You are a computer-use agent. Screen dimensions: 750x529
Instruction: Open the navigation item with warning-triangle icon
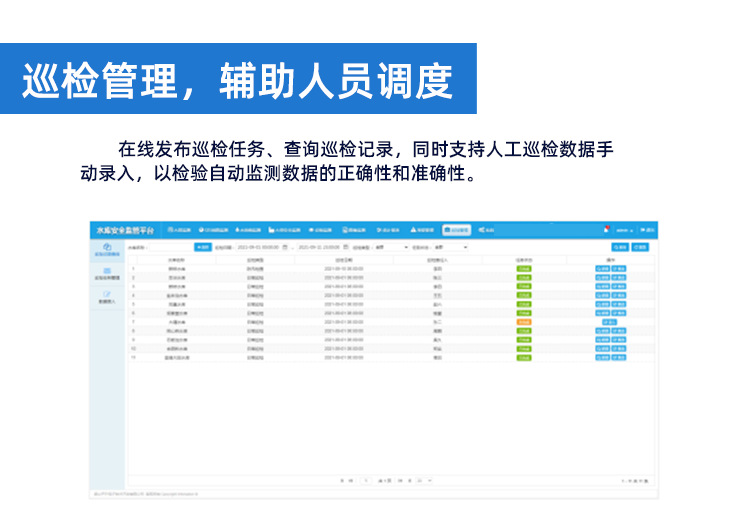pos(422,230)
